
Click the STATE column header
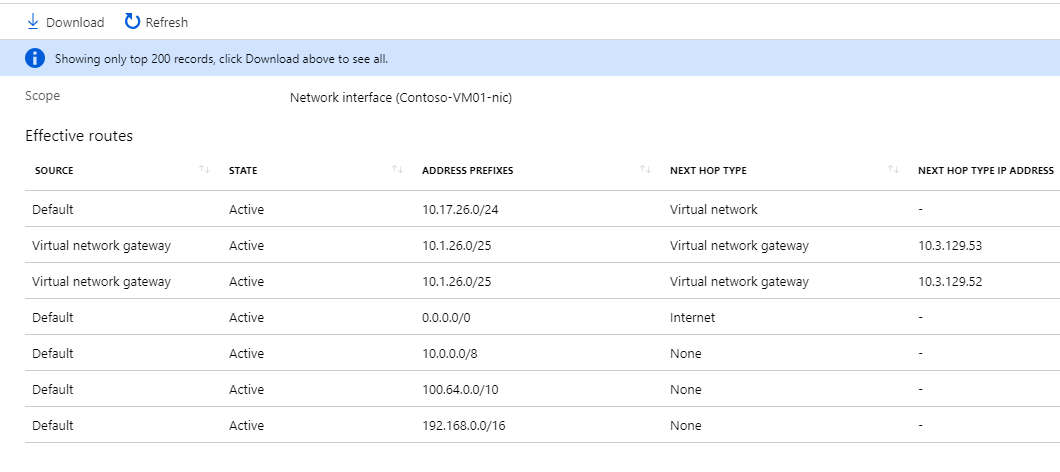click(243, 171)
